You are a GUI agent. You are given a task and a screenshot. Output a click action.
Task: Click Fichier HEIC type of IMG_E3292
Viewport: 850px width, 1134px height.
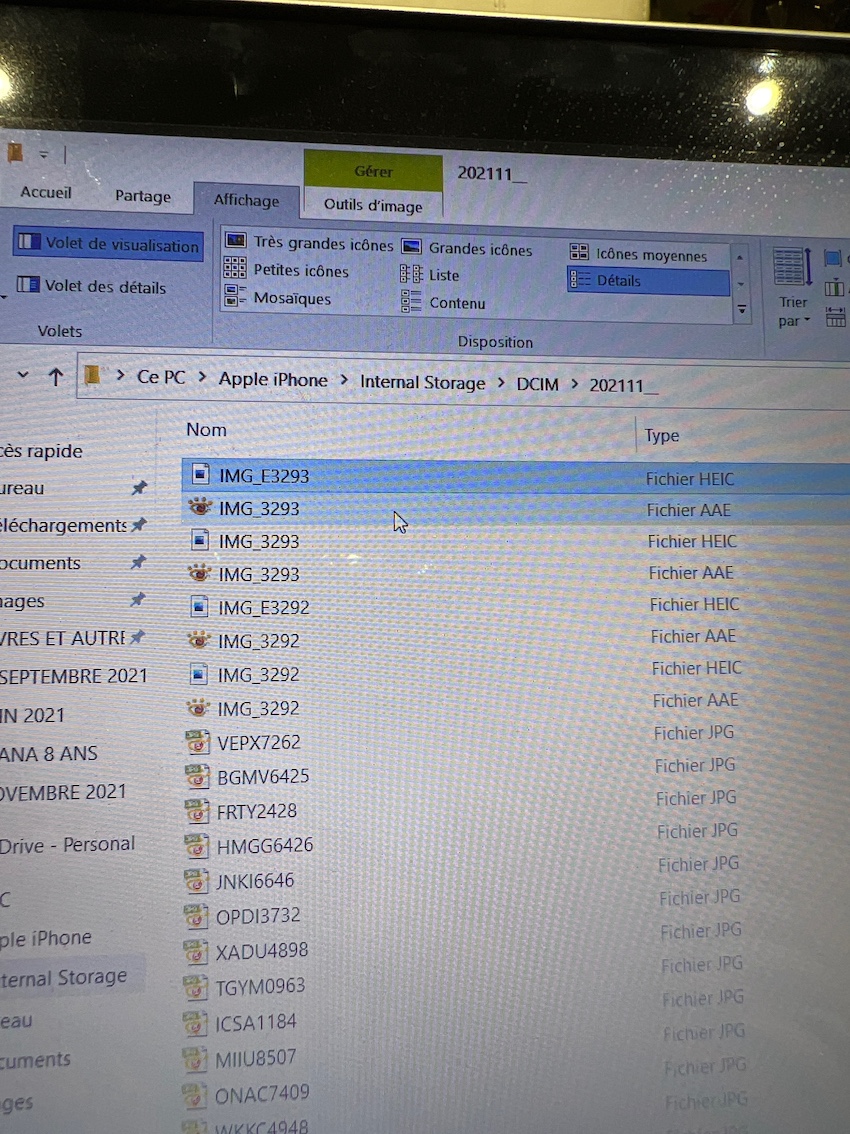[x=694, y=604]
